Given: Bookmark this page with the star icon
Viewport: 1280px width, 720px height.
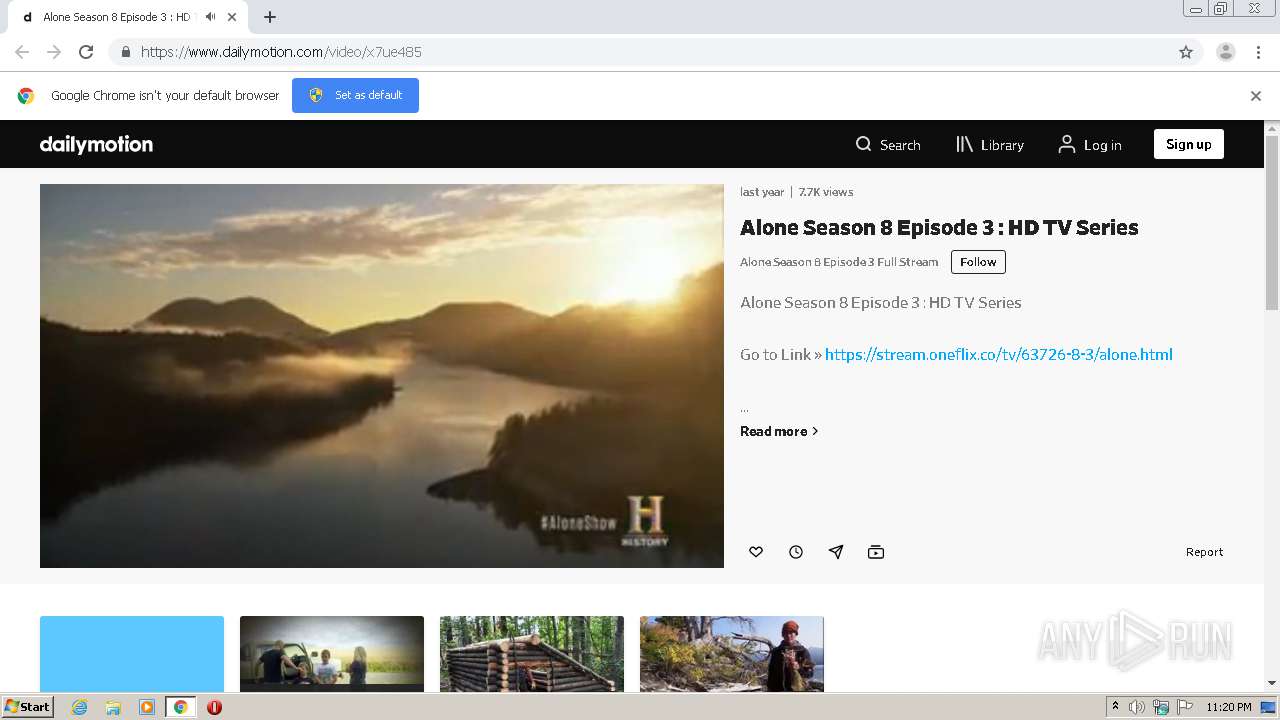Looking at the screenshot, I should [x=1186, y=52].
